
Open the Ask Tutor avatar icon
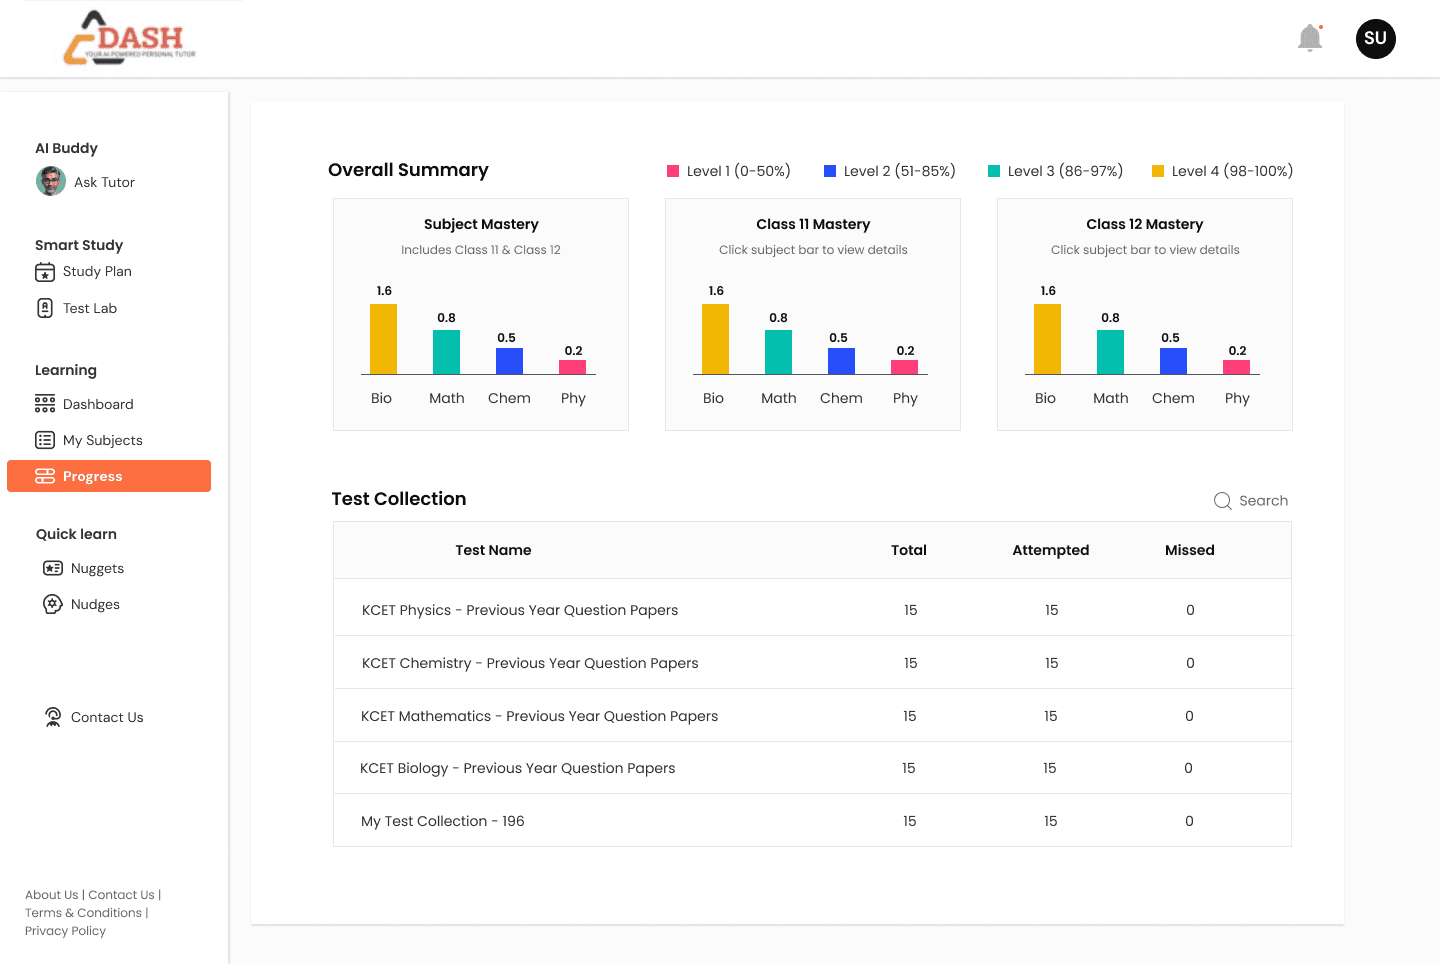click(x=51, y=182)
